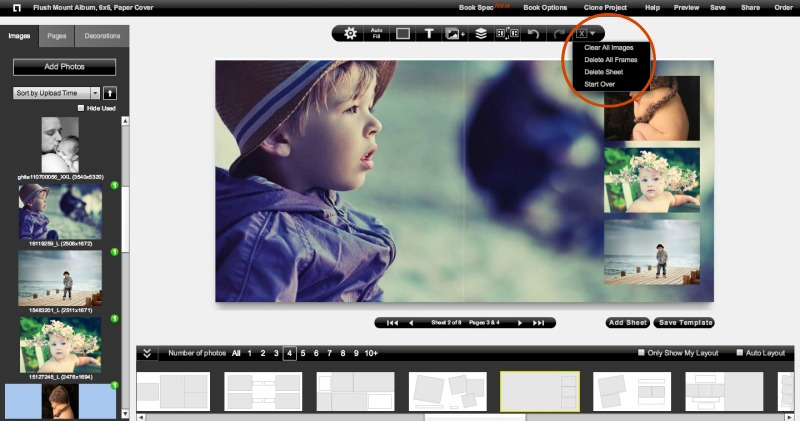This screenshot has width=800, height=421.
Task: Switch to the Pages tab
Action: (x=57, y=36)
